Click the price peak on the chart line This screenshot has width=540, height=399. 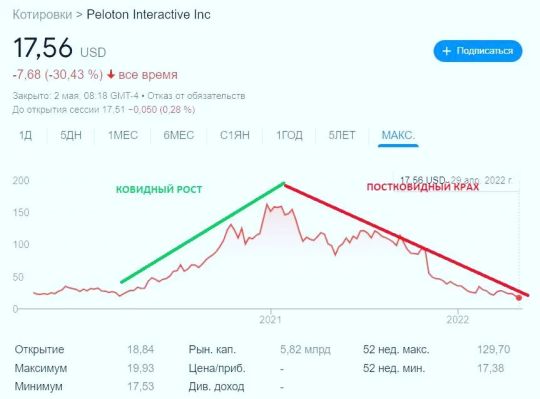pyautogui.click(x=267, y=205)
